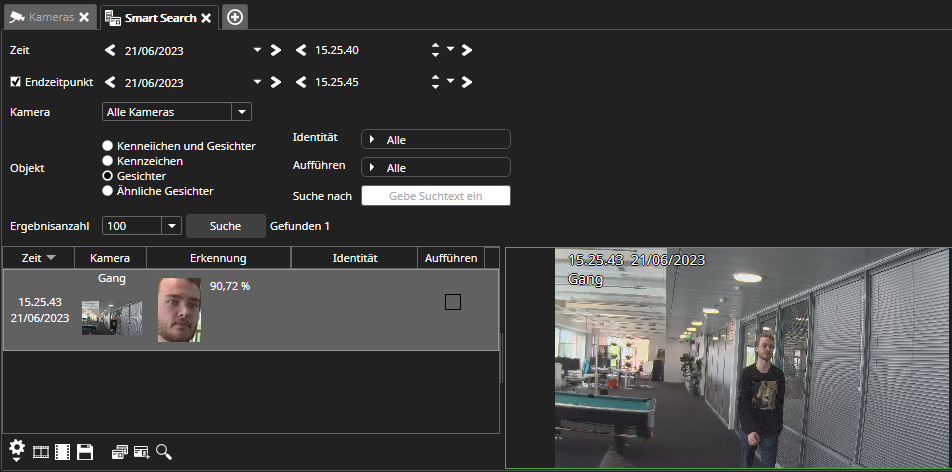Click the vertical film reel icon

63,452
